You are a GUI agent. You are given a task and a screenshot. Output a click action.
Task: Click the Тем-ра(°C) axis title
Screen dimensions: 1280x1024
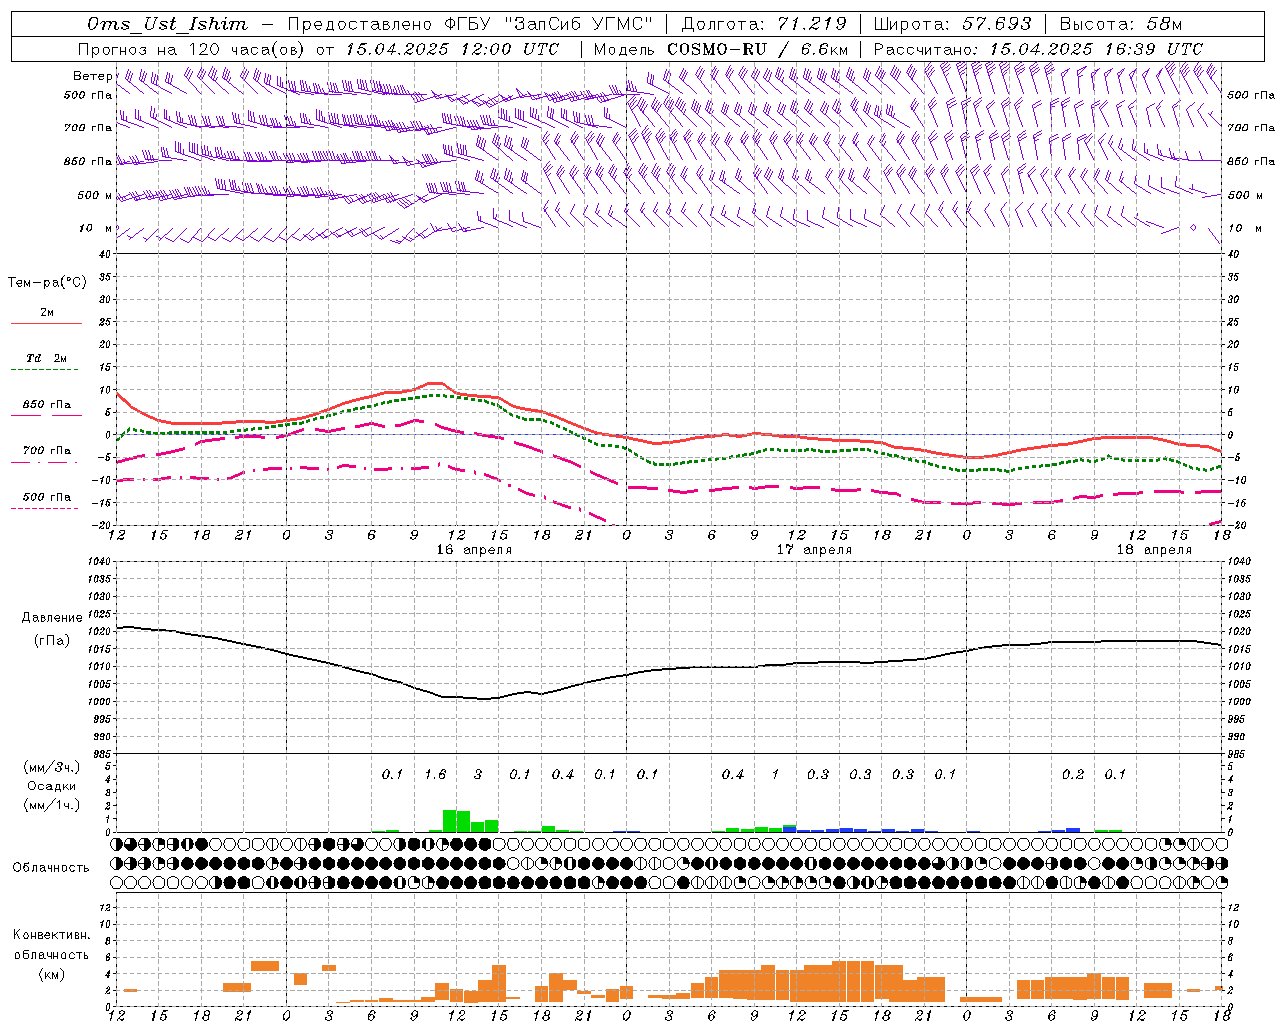[47, 283]
